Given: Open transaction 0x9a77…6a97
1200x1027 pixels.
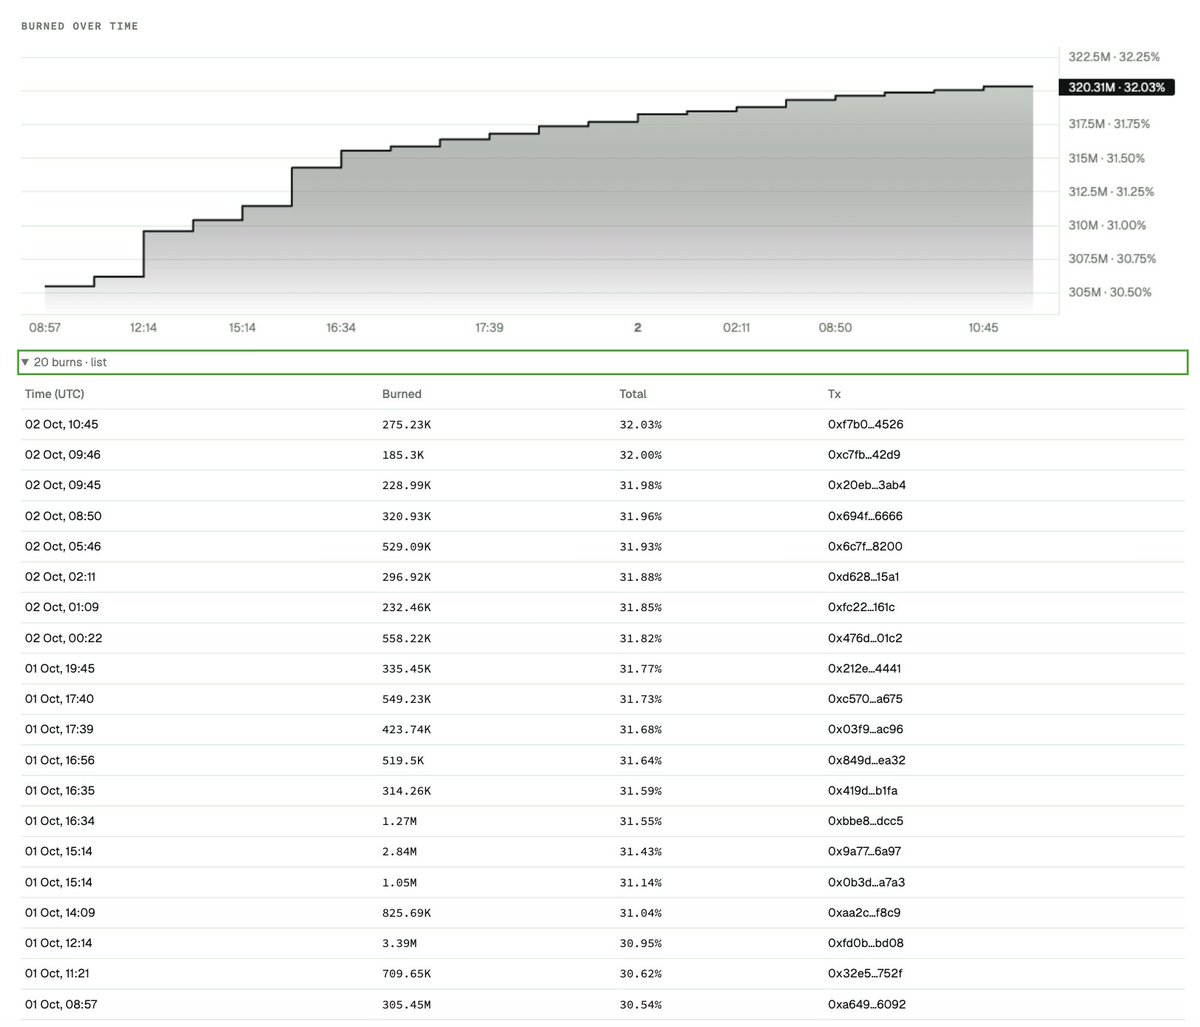Looking at the screenshot, I should [865, 851].
